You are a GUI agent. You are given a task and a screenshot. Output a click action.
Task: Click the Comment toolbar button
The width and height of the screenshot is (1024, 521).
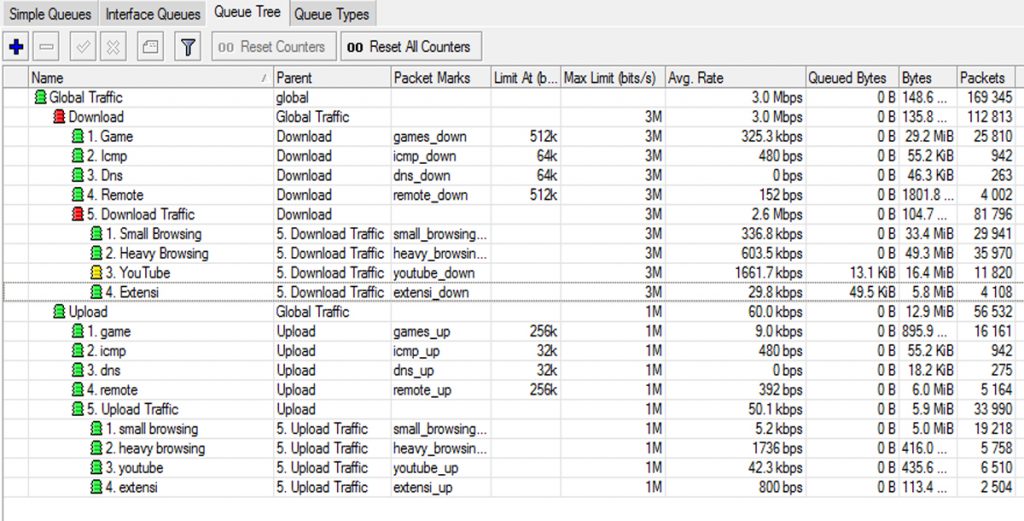coord(150,47)
